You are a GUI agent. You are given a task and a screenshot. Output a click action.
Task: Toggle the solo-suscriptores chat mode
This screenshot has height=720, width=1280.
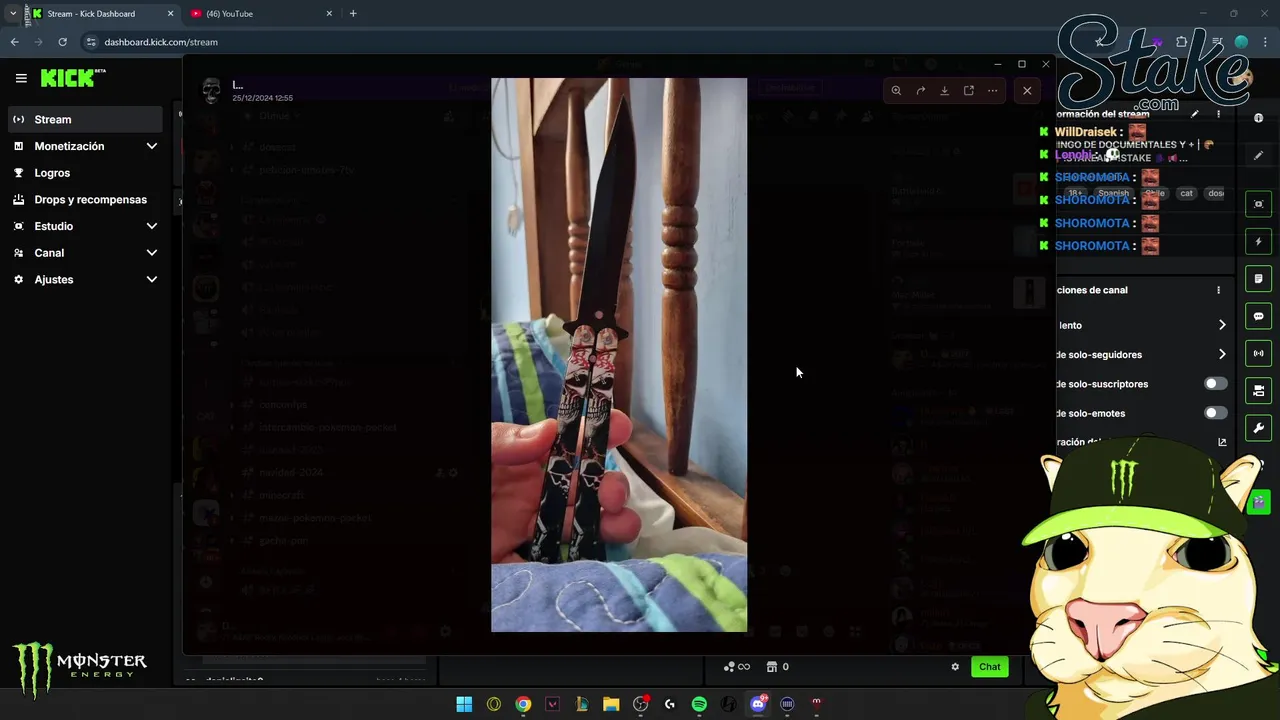click(1216, 384)
